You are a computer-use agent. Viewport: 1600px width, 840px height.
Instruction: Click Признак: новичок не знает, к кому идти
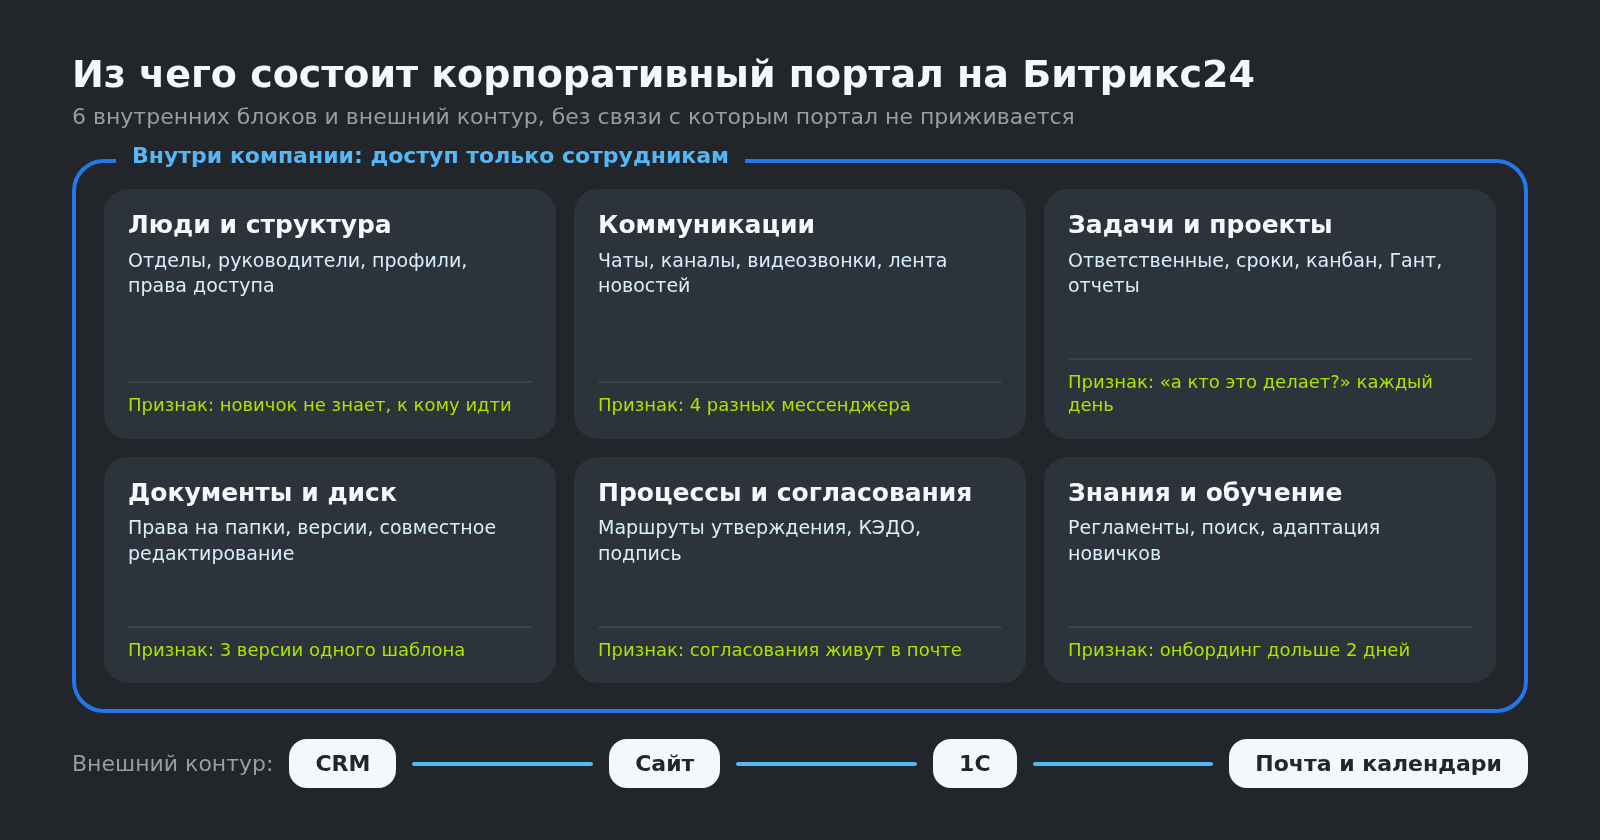coord(320,405)
